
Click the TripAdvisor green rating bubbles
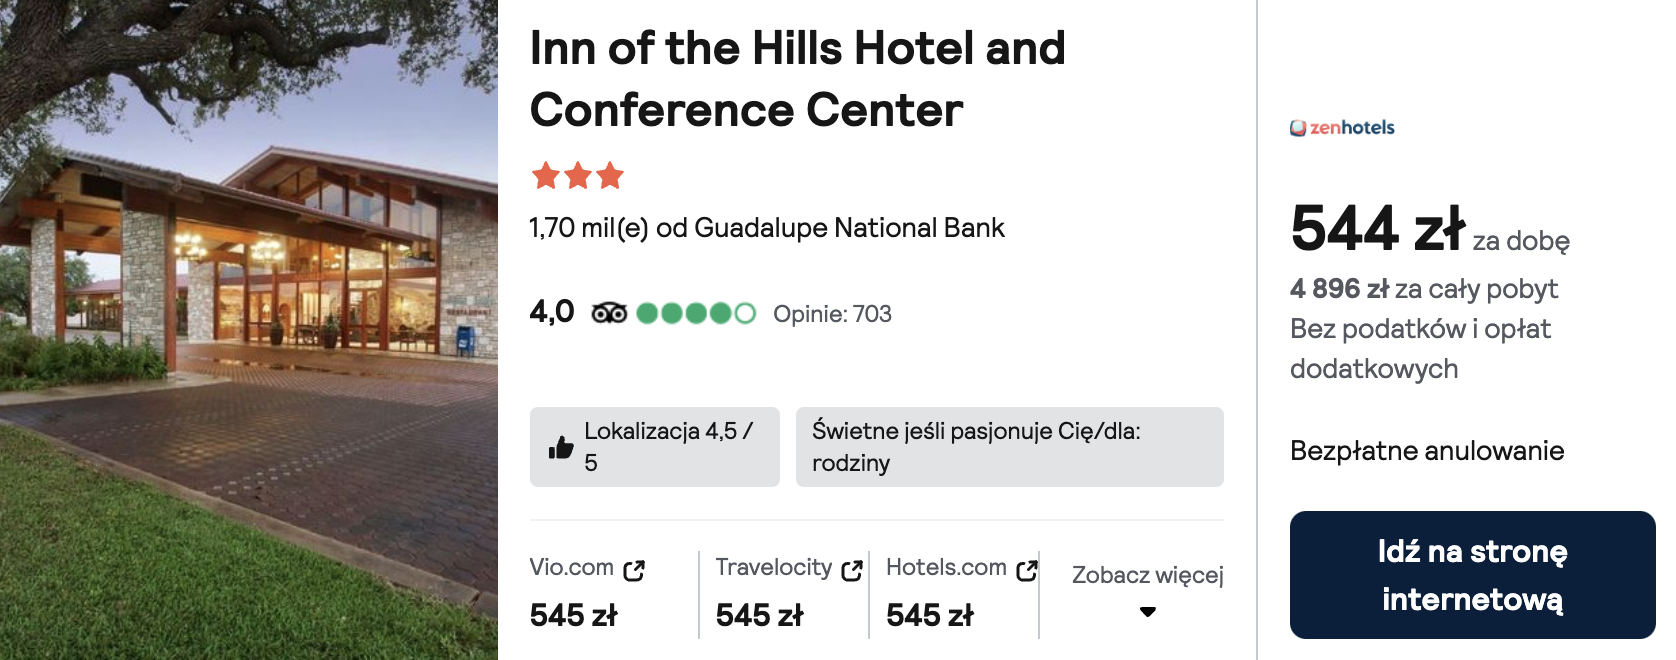tap(696, 313)
